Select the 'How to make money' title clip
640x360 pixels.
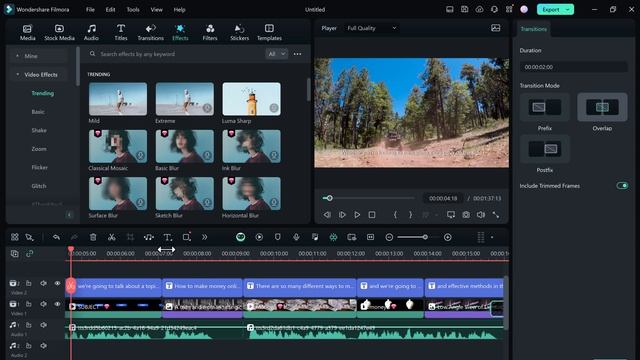(x=202, y=286)
